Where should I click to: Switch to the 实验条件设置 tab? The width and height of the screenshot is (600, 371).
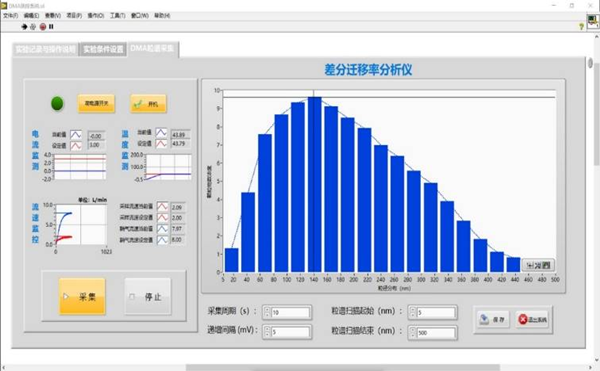pyautogui.click(x=103, y=49)
